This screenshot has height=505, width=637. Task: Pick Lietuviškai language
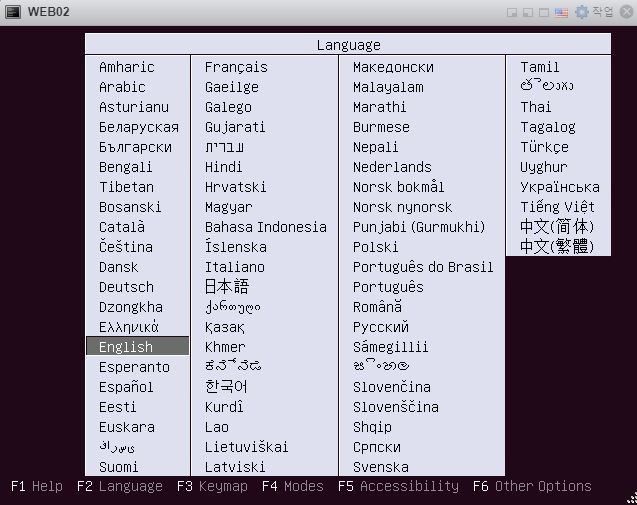point(247,447)
